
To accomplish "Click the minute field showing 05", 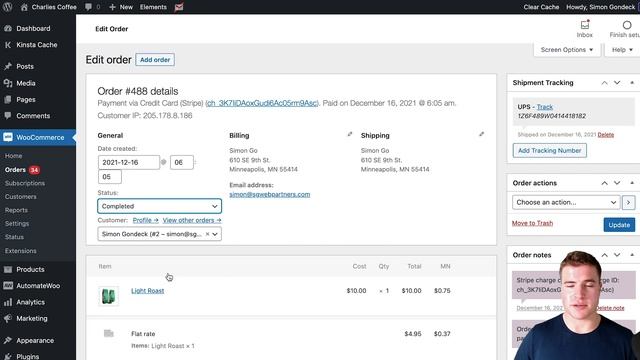I will 110,177.
